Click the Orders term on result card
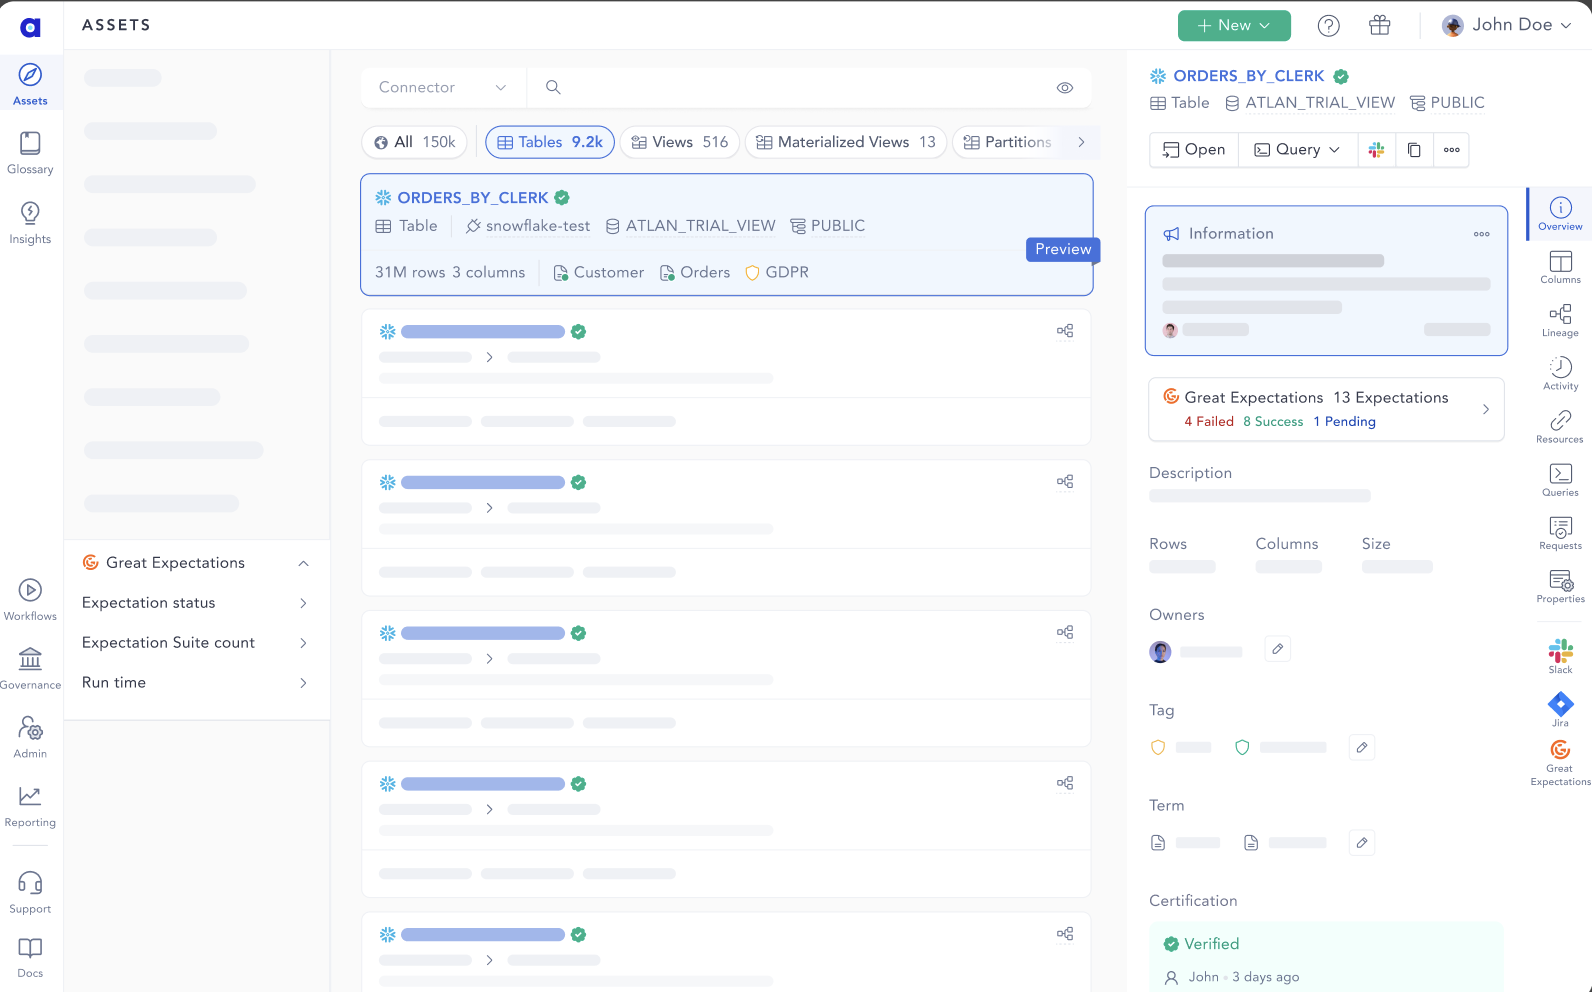 click(695, 272)
